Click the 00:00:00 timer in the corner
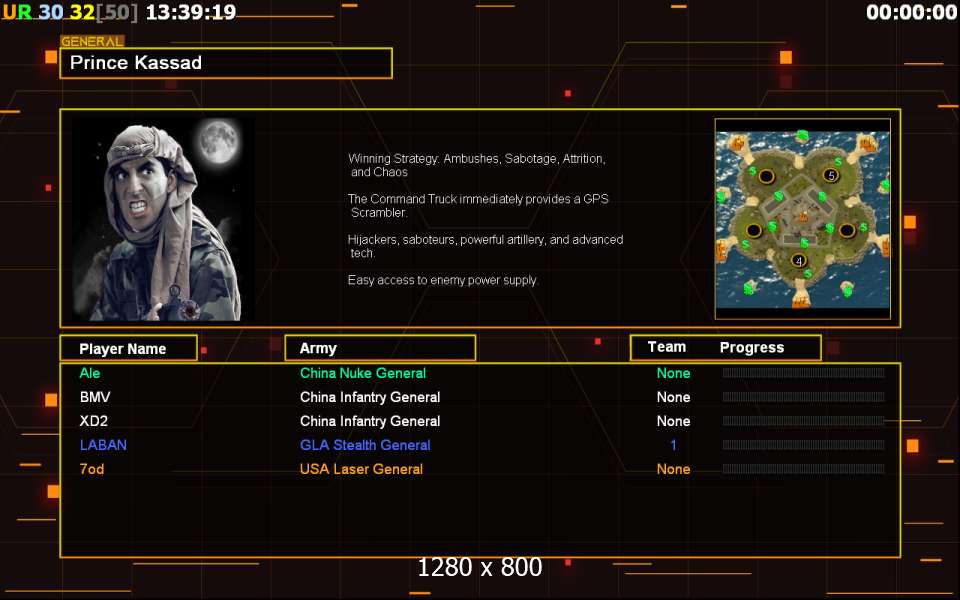 click(x=912, y=12)
